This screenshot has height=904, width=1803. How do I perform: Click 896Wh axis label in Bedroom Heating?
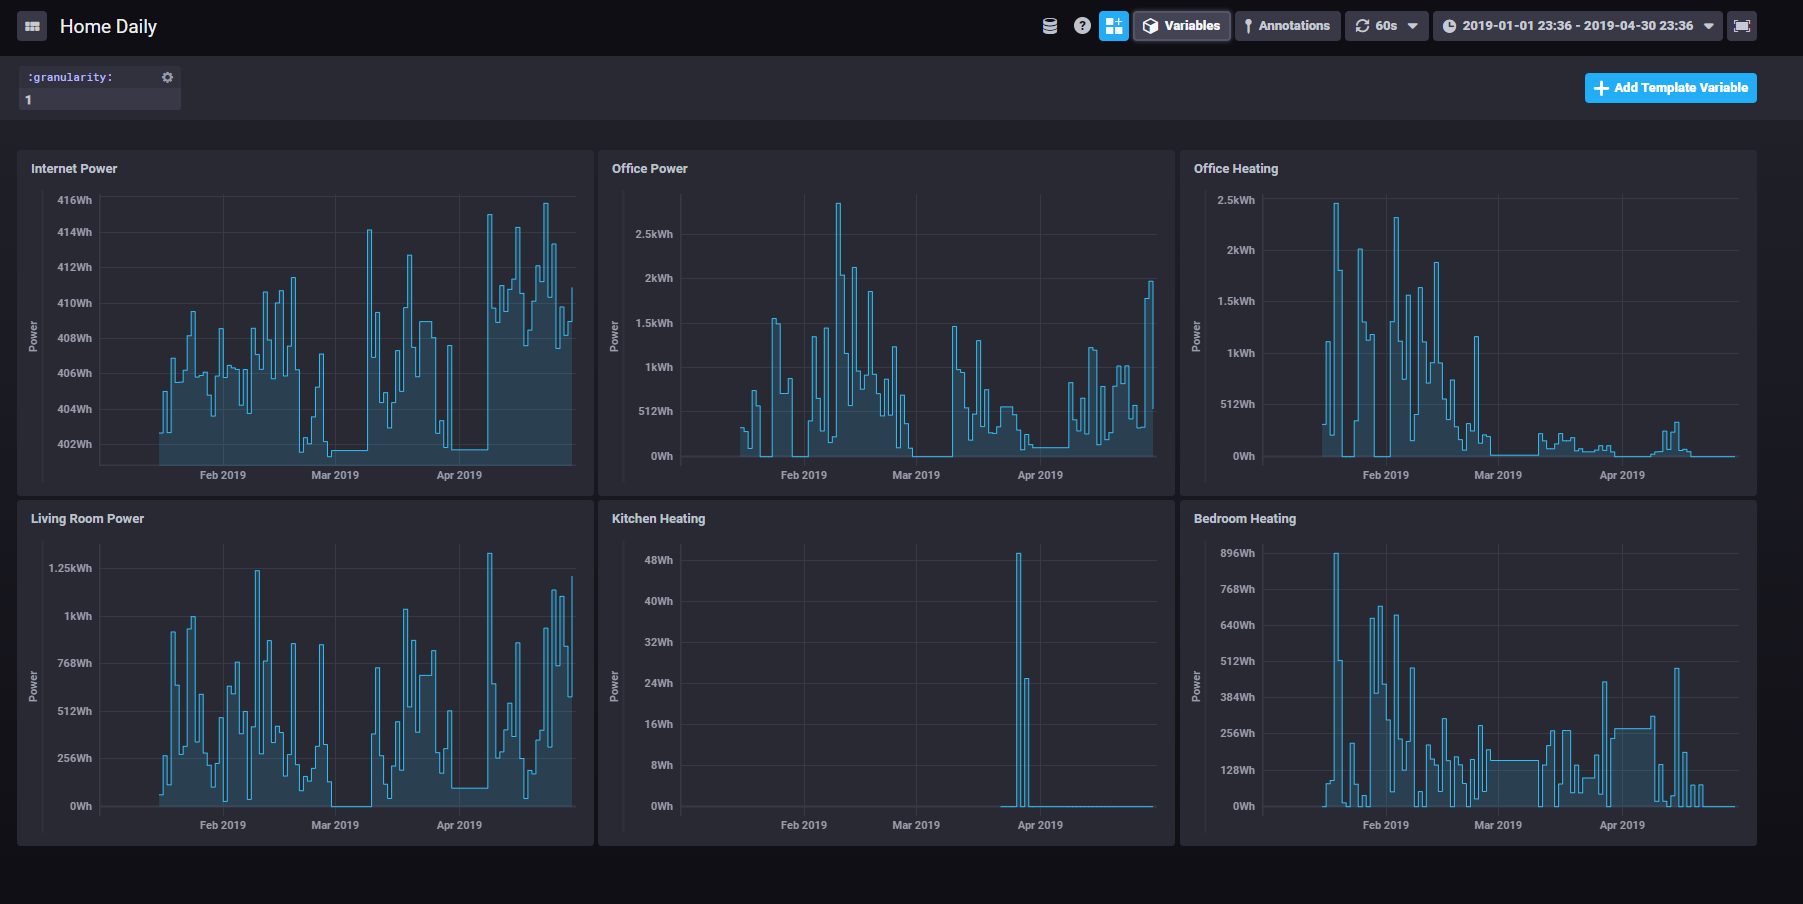[1238, 553]
